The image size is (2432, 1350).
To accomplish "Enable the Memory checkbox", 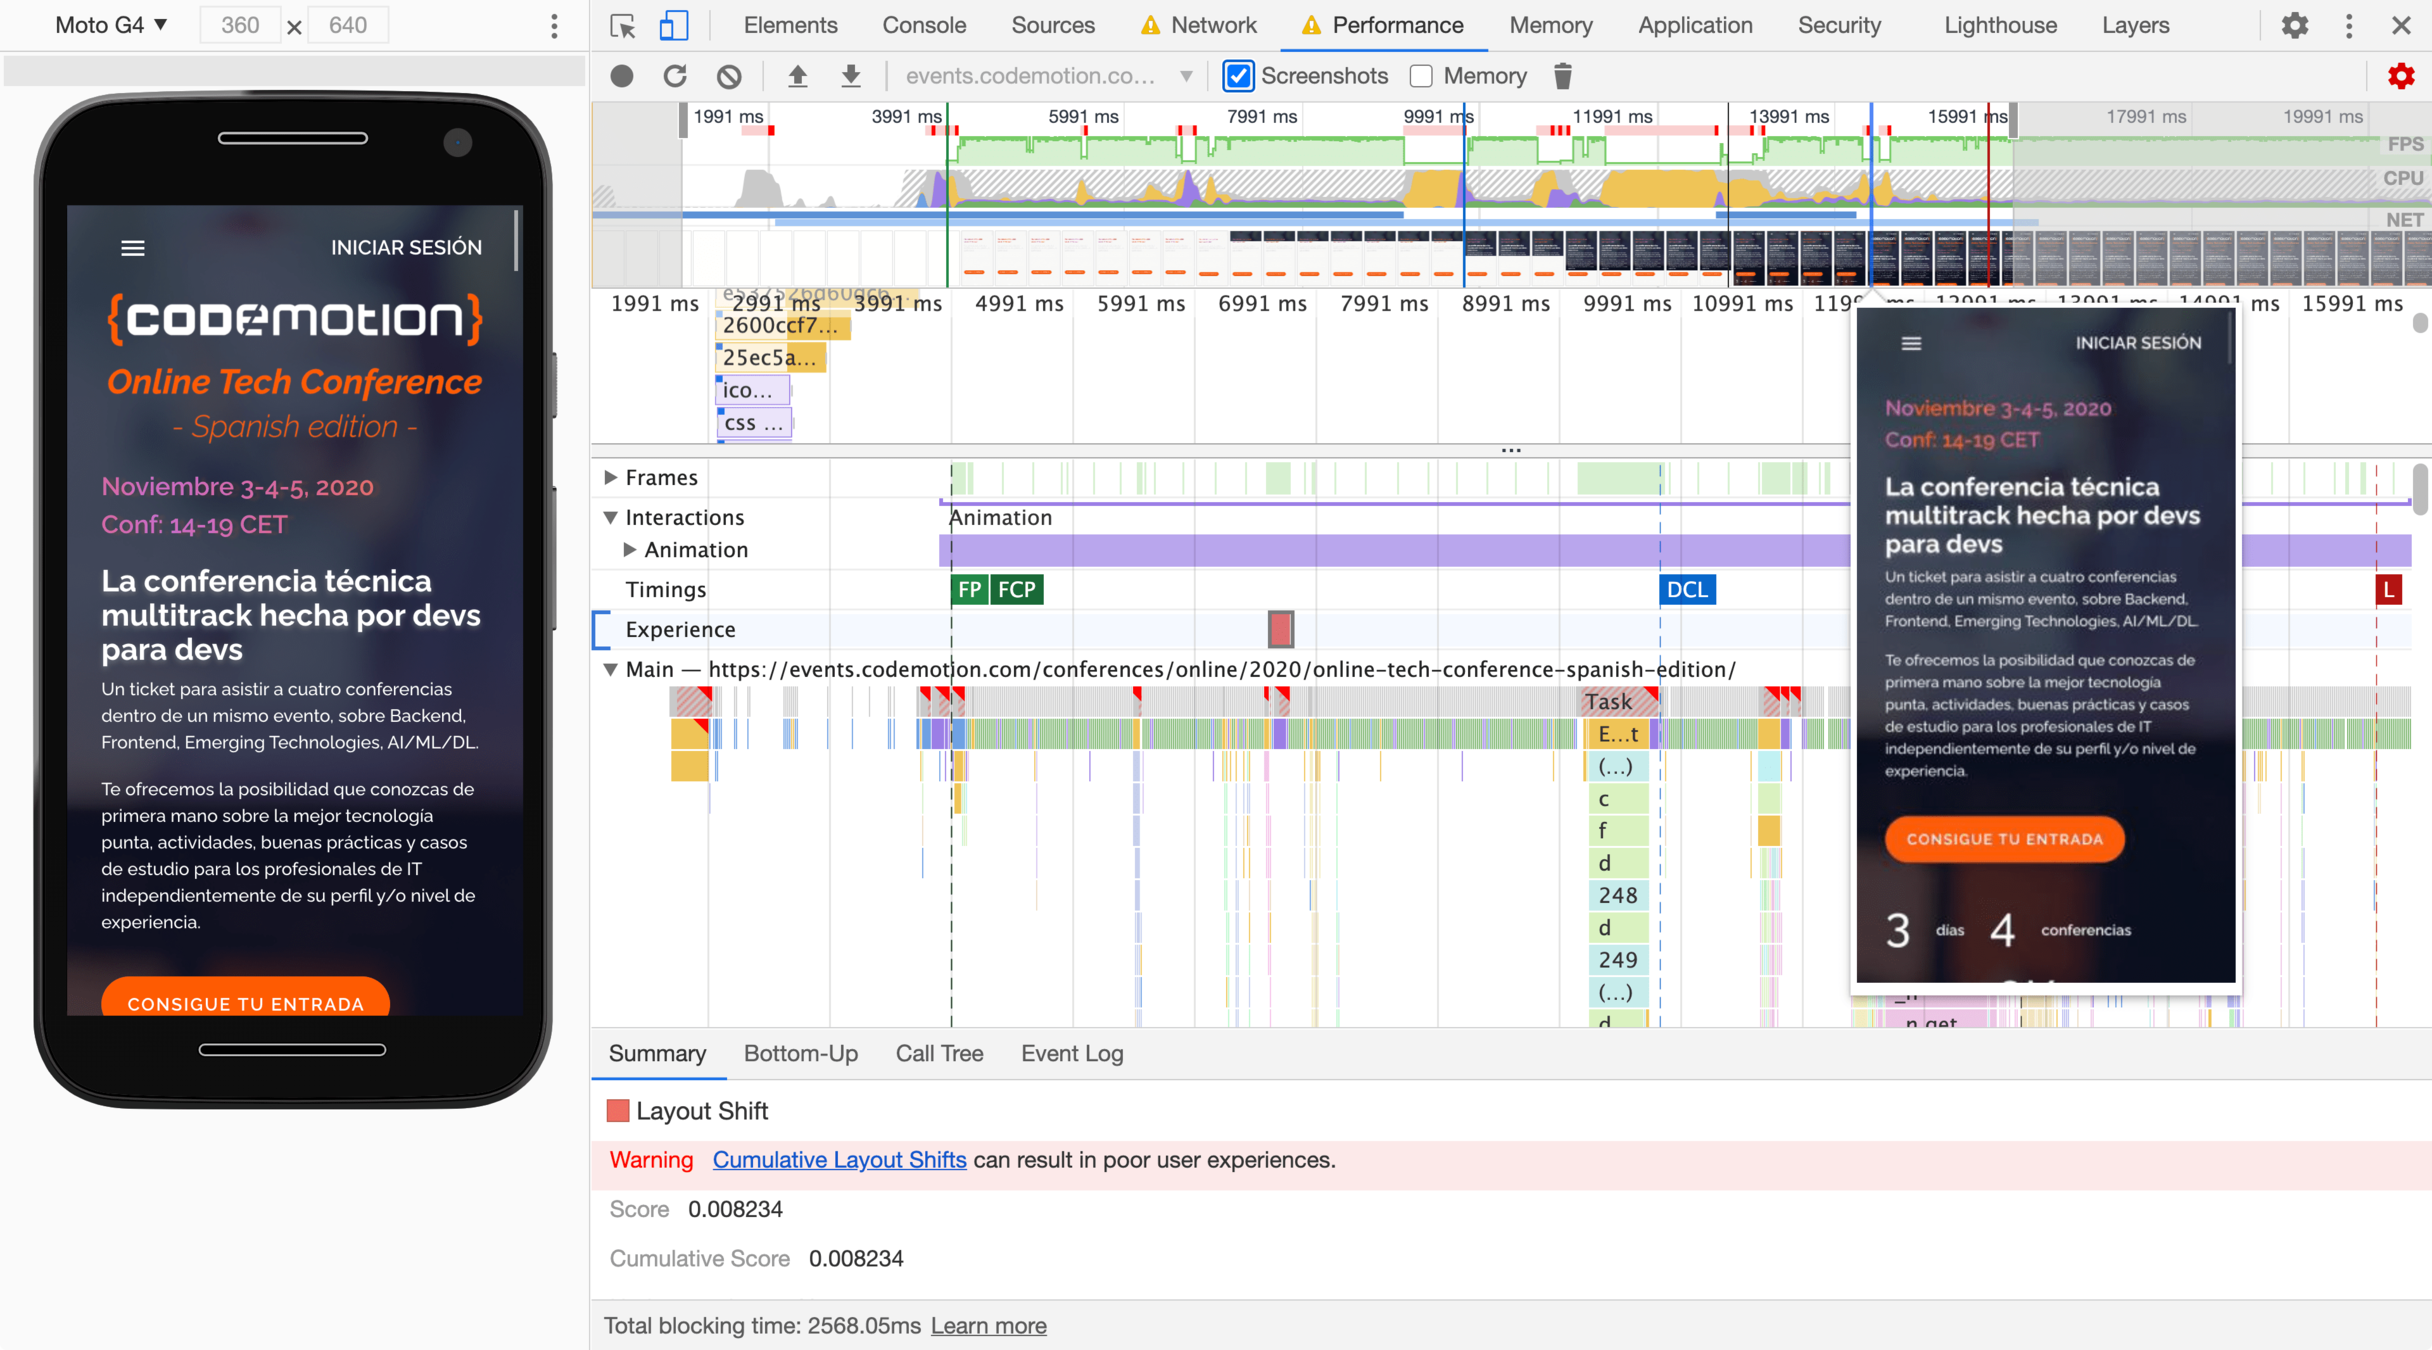I will [1421, 76].
